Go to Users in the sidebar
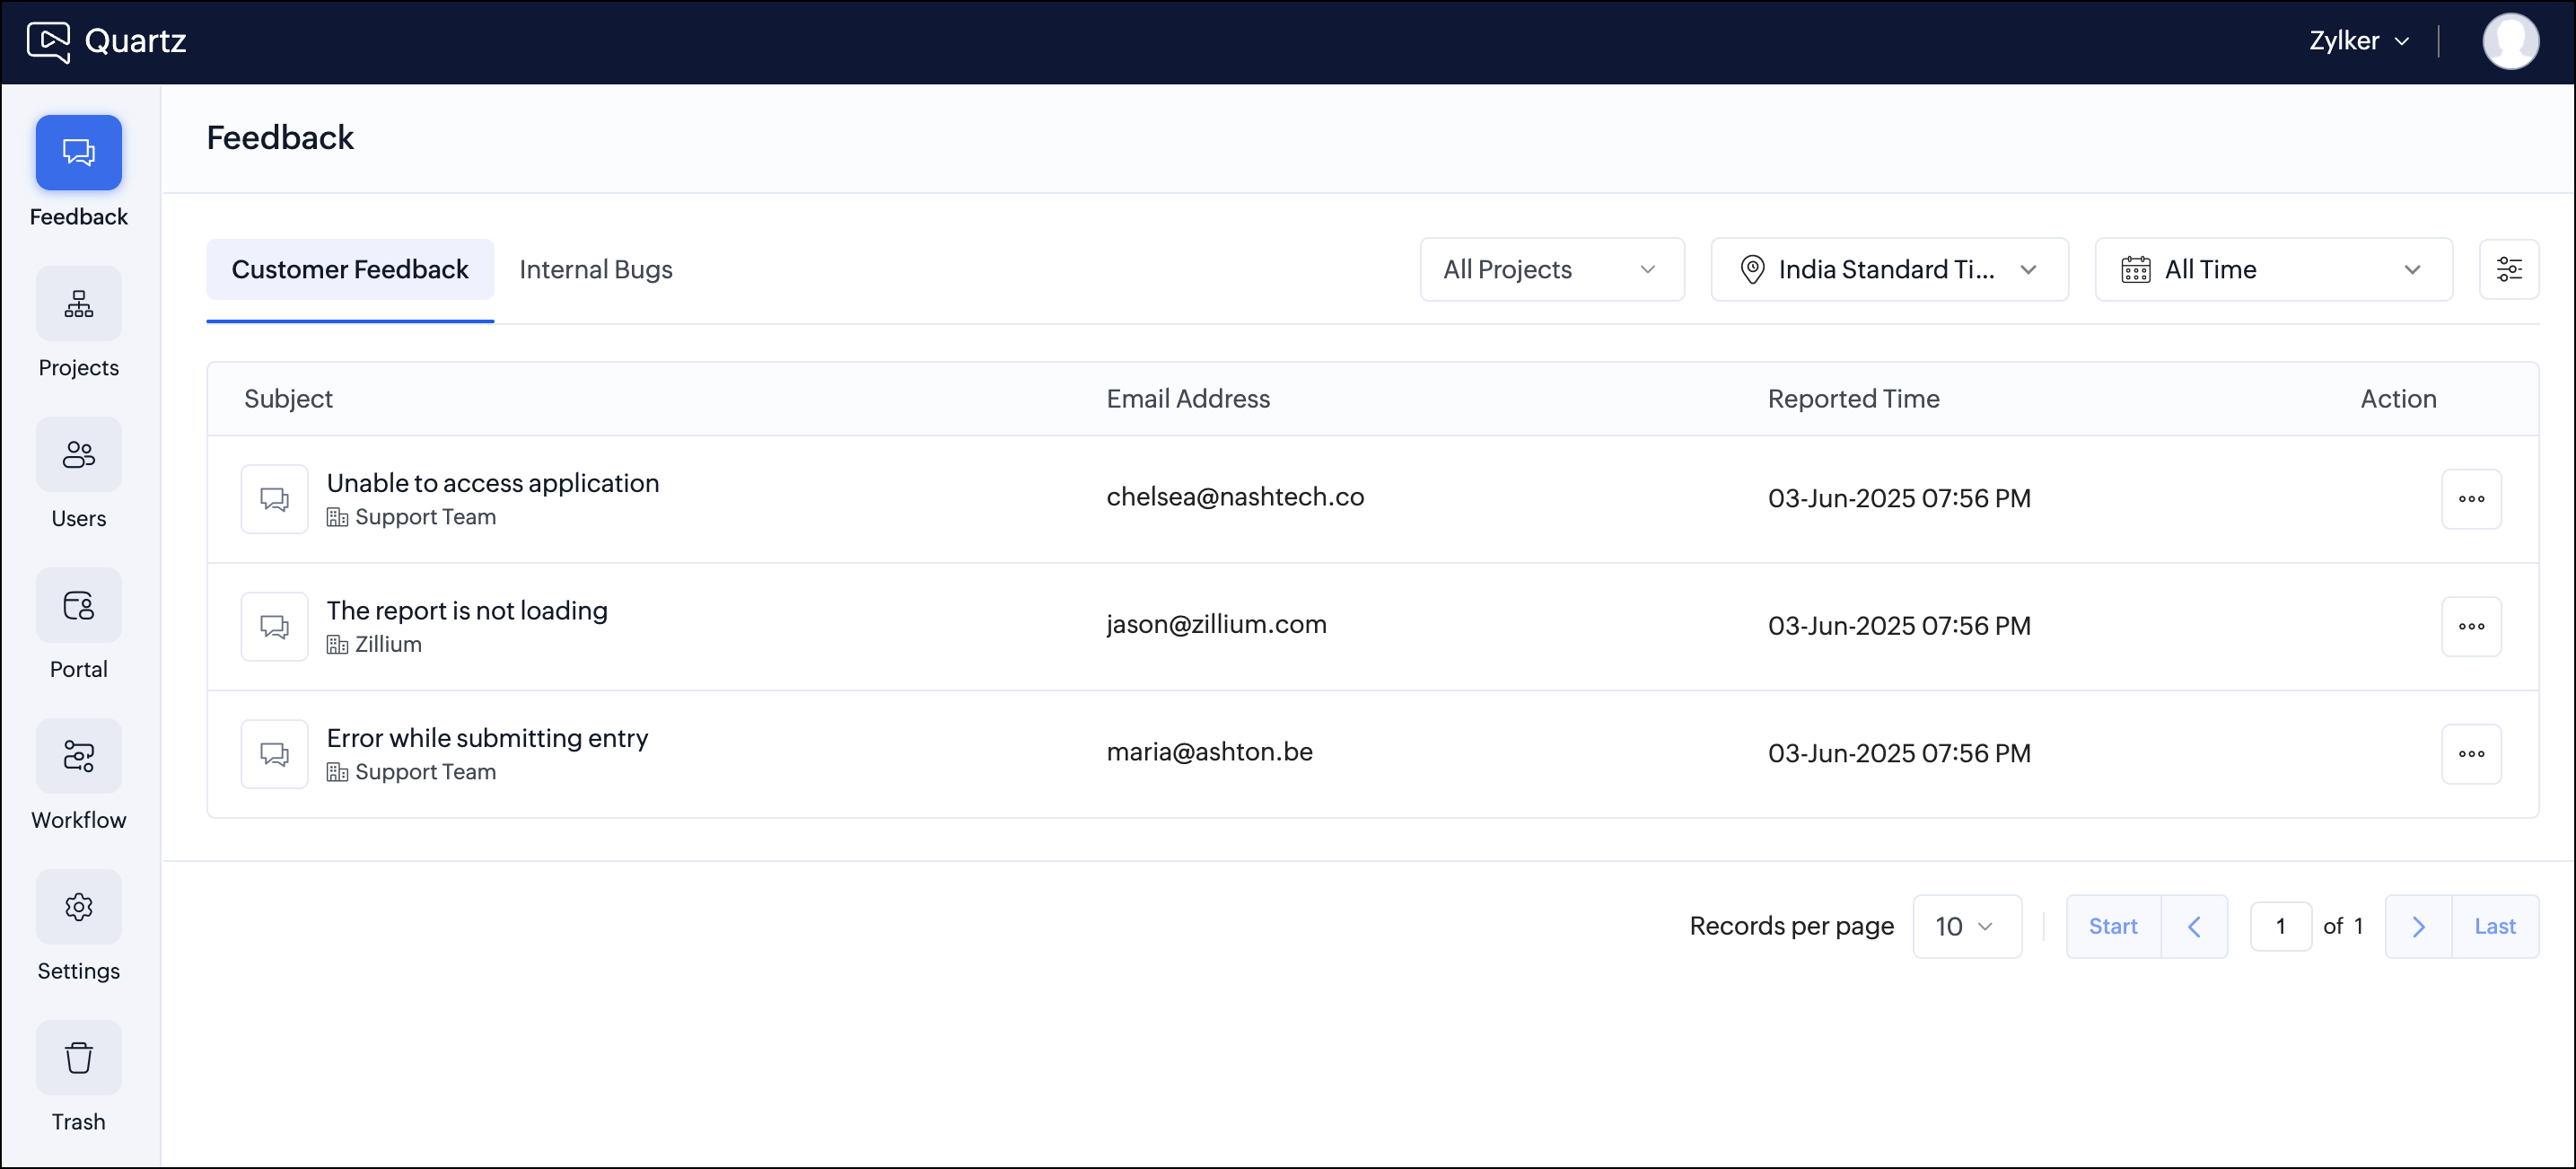 [78, 455]
